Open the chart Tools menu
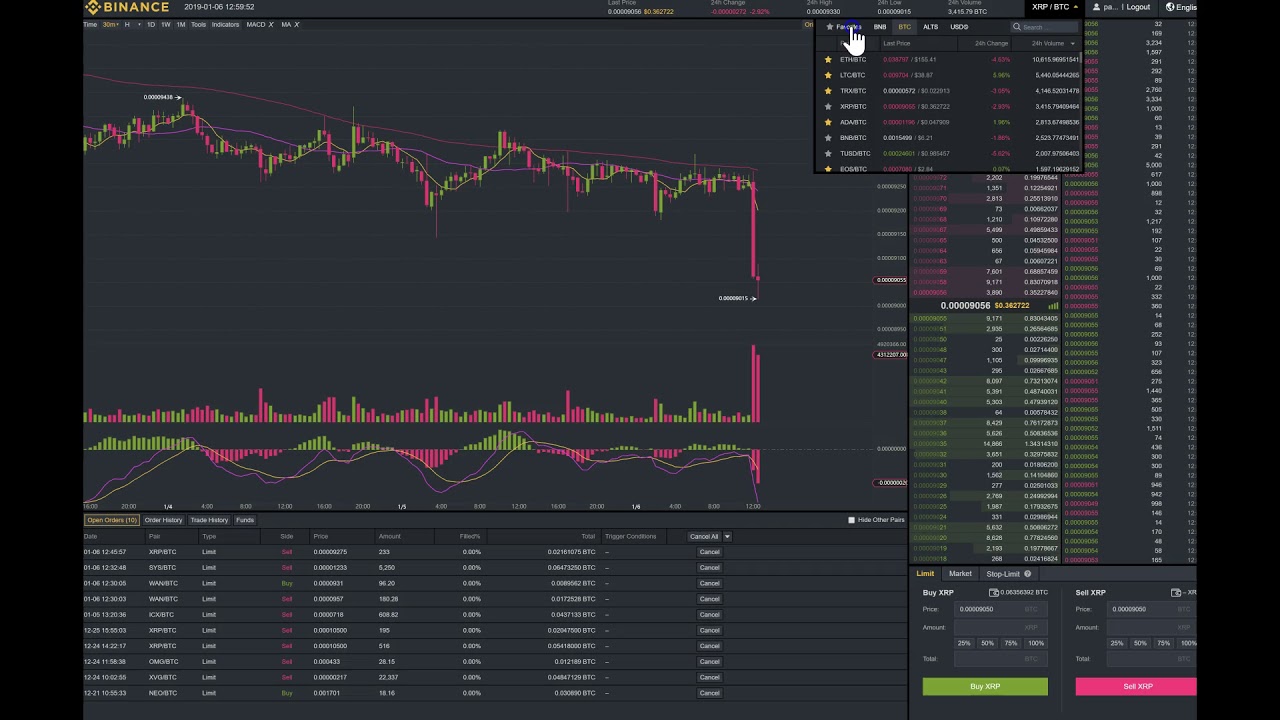The image size is (1280, 720). pos(198,24)
